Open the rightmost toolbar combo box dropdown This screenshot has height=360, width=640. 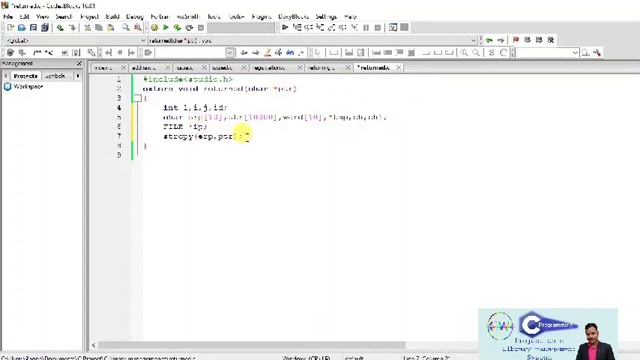coord(575,53)
